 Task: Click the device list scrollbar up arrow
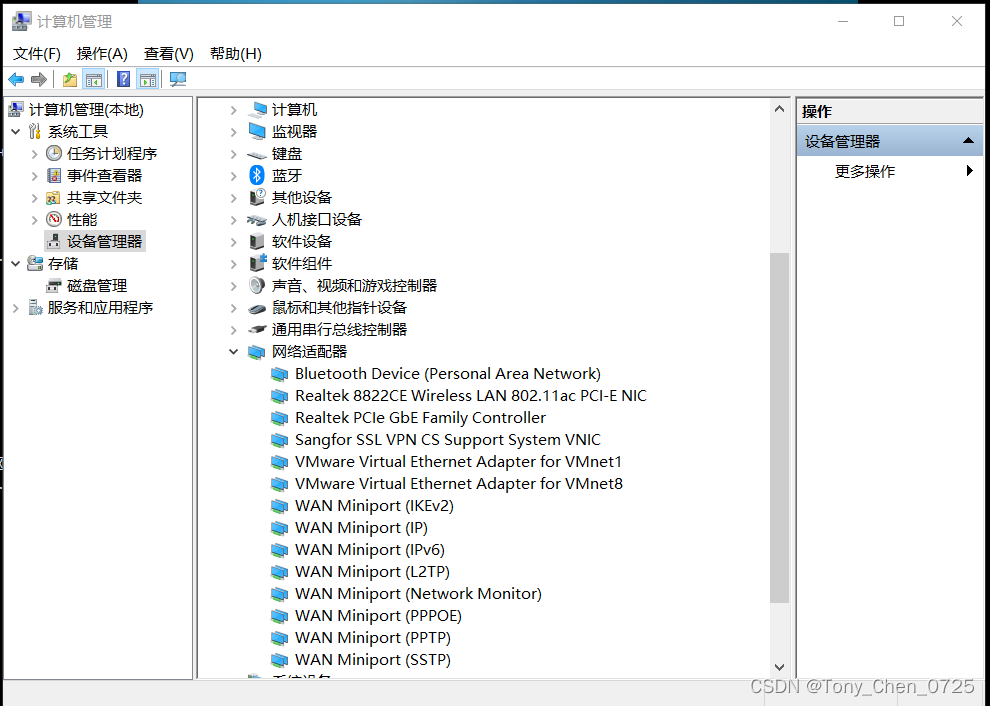[x=779, y=109]
